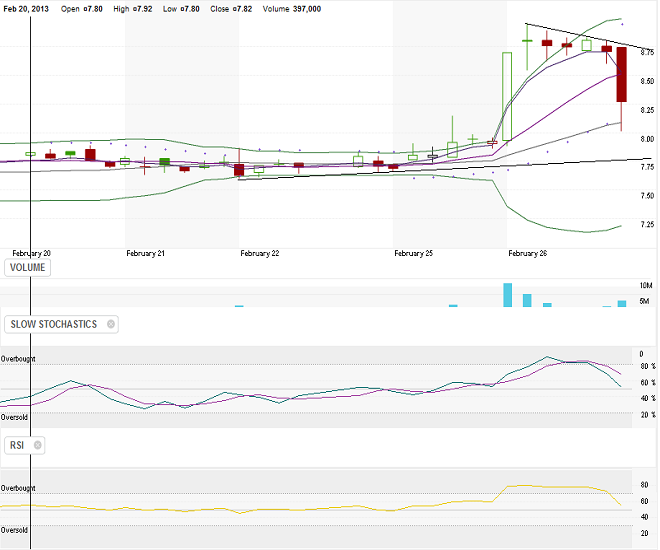This screenshot has width=660, height=550.
Task: Click the tall hollow green candle on February 26
Action: pos(507,95)
